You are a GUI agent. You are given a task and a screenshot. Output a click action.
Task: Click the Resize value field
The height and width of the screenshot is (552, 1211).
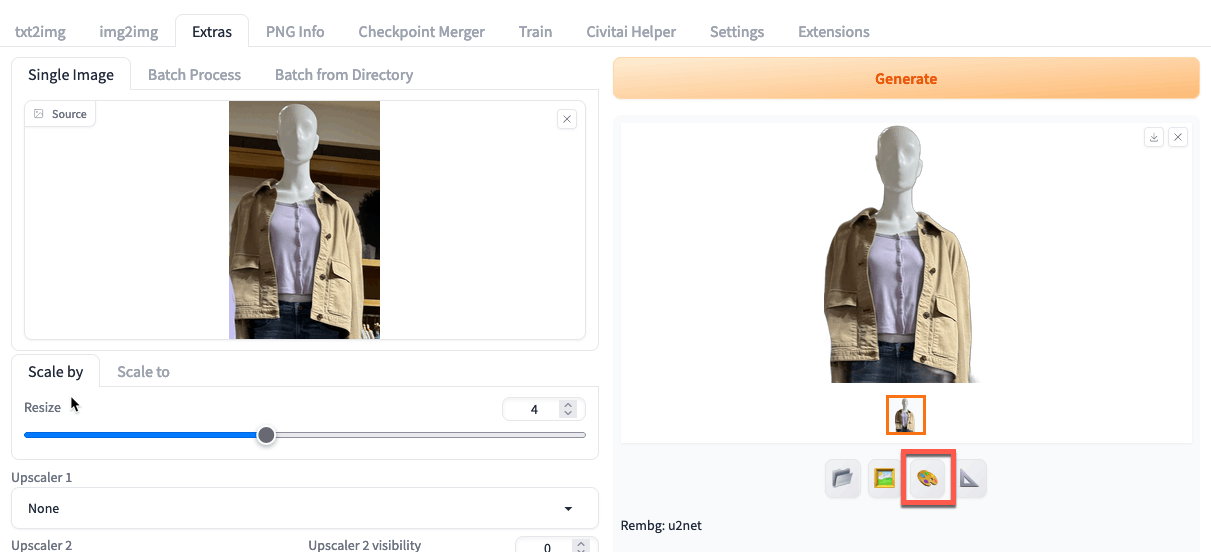click(x=534, y=409)
